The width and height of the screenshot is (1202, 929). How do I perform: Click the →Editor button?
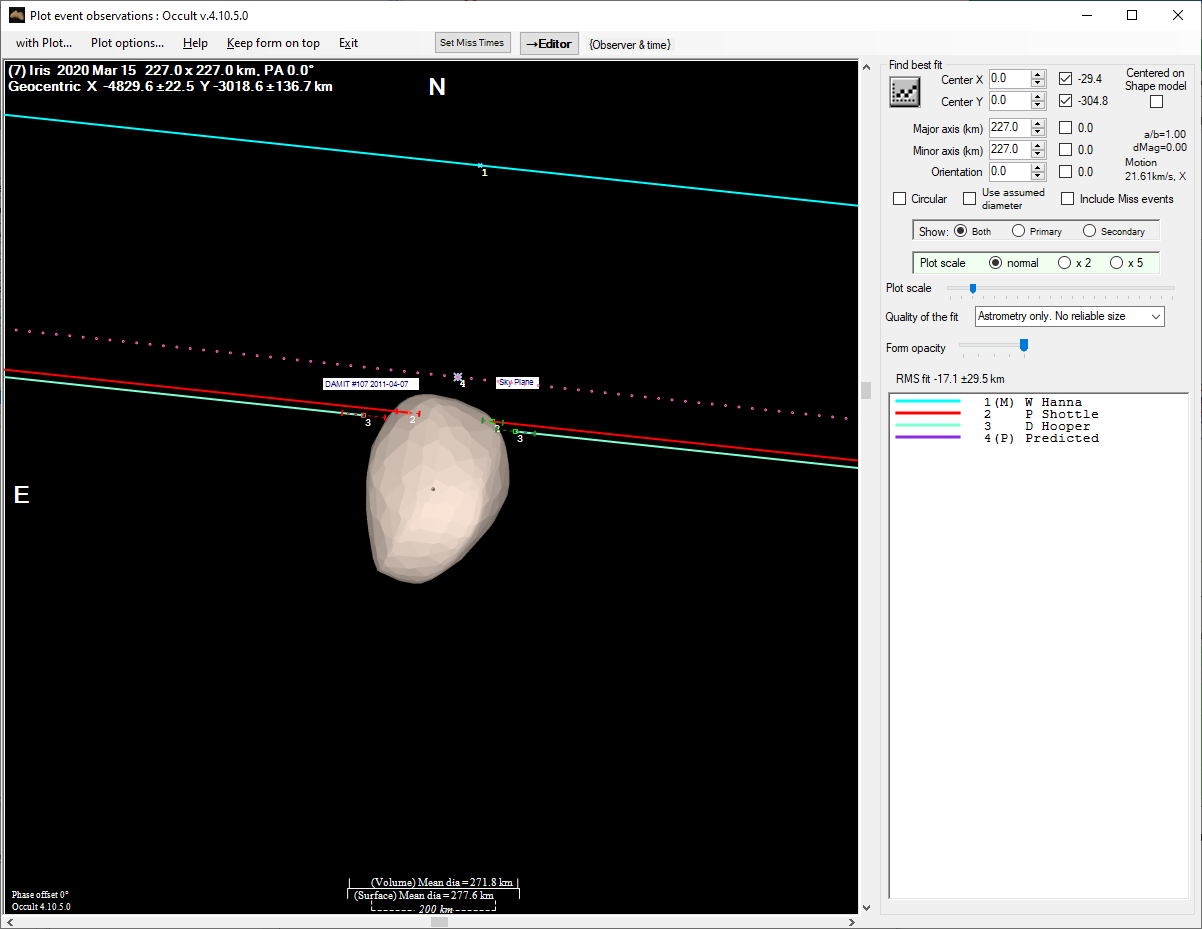[x=549, y=43]
